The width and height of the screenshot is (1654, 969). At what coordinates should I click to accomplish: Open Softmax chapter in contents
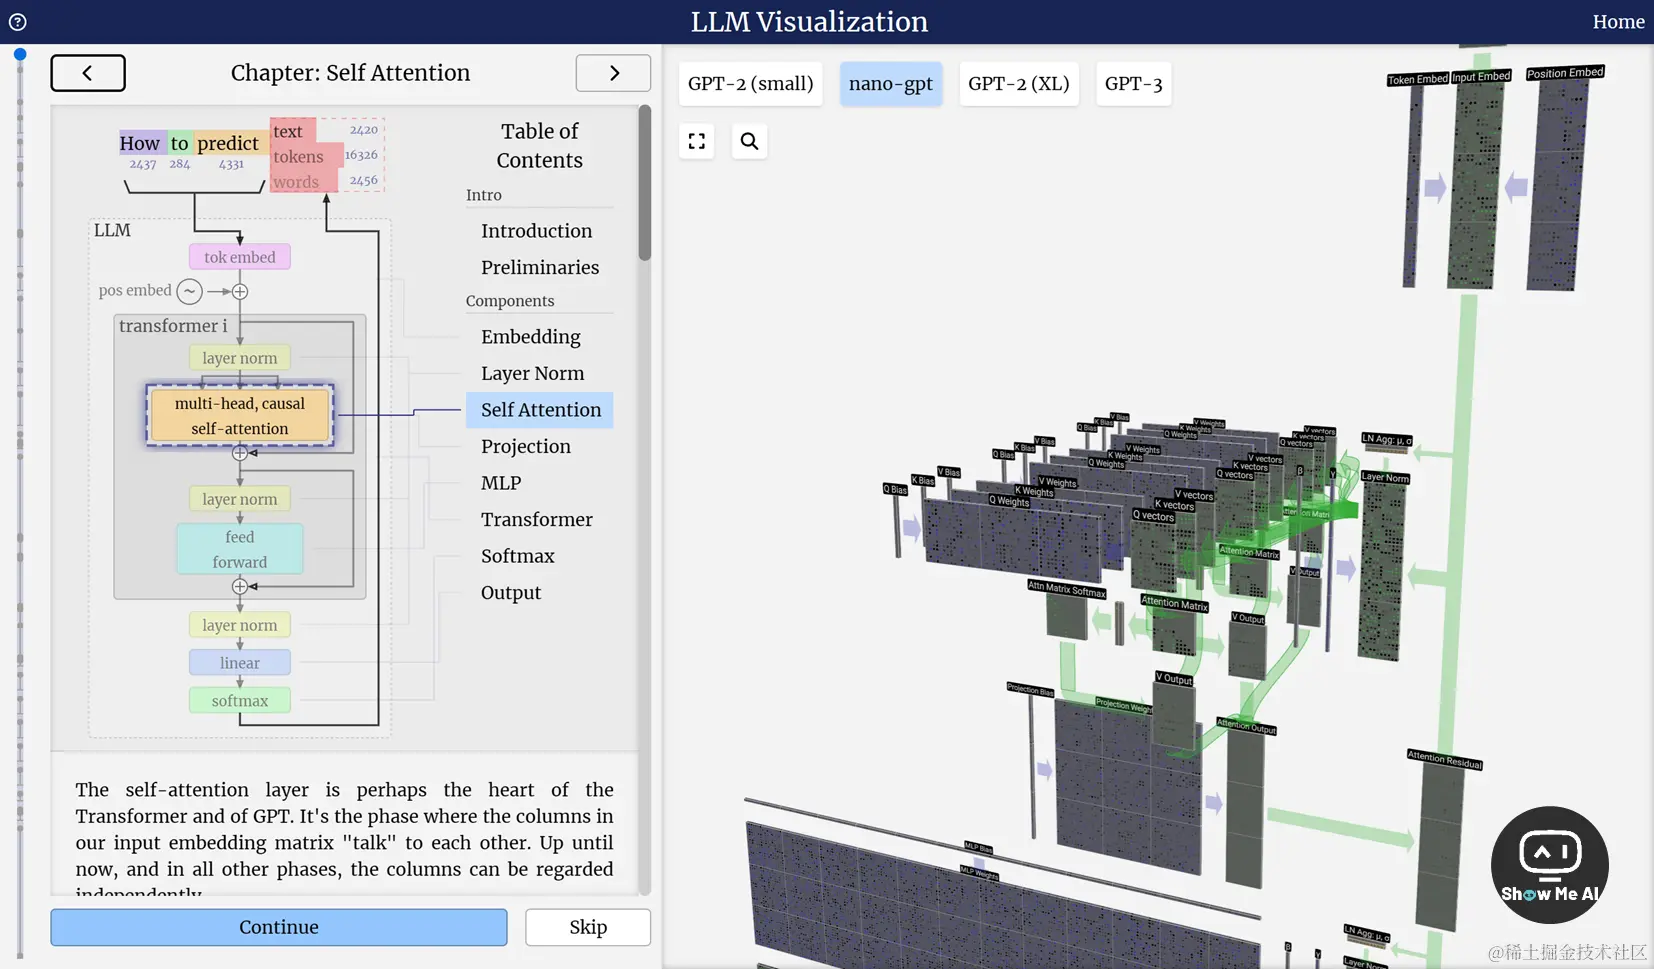518,556
